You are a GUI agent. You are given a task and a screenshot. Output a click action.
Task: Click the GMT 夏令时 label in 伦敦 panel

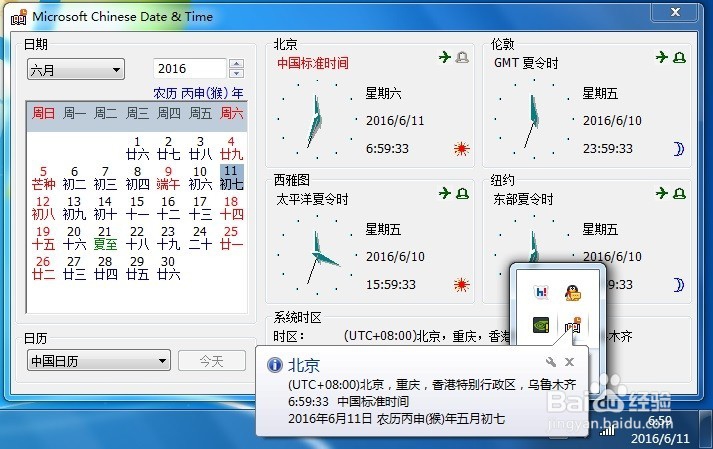click(526, 63)
